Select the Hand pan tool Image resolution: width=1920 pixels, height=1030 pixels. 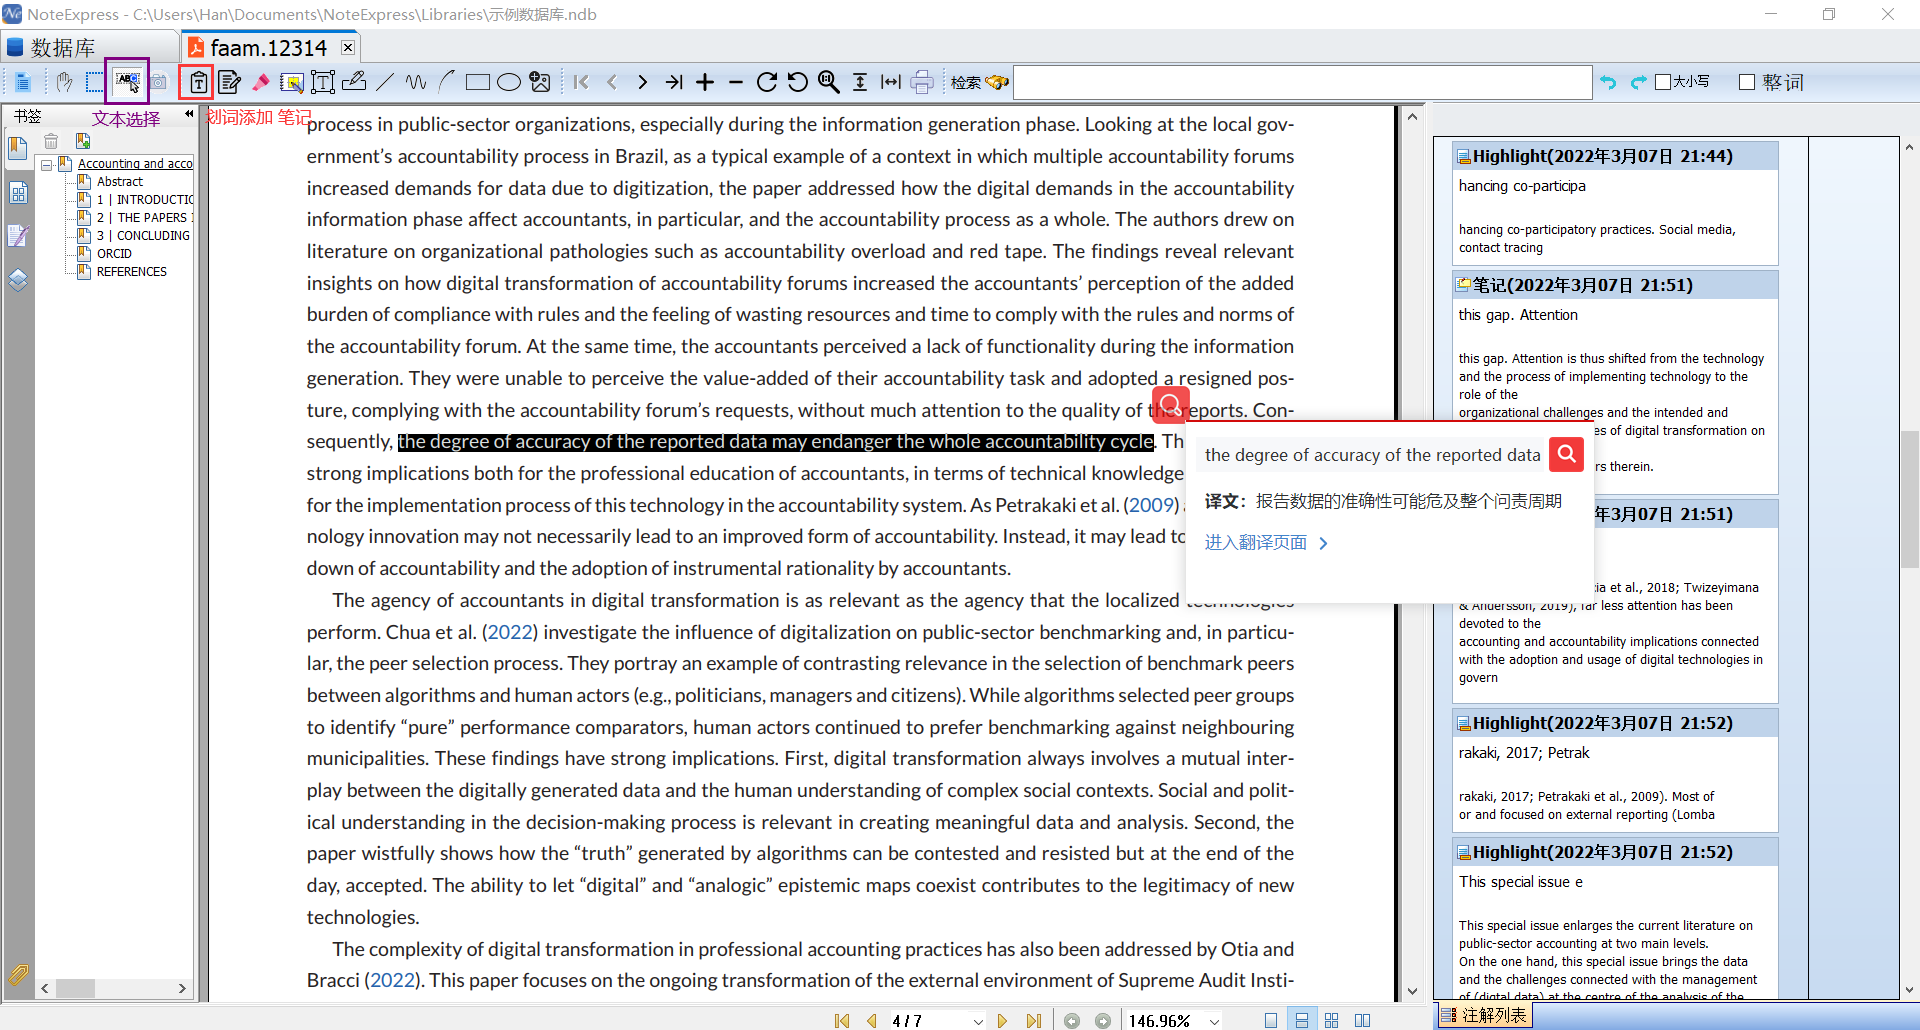click(64, 82)
